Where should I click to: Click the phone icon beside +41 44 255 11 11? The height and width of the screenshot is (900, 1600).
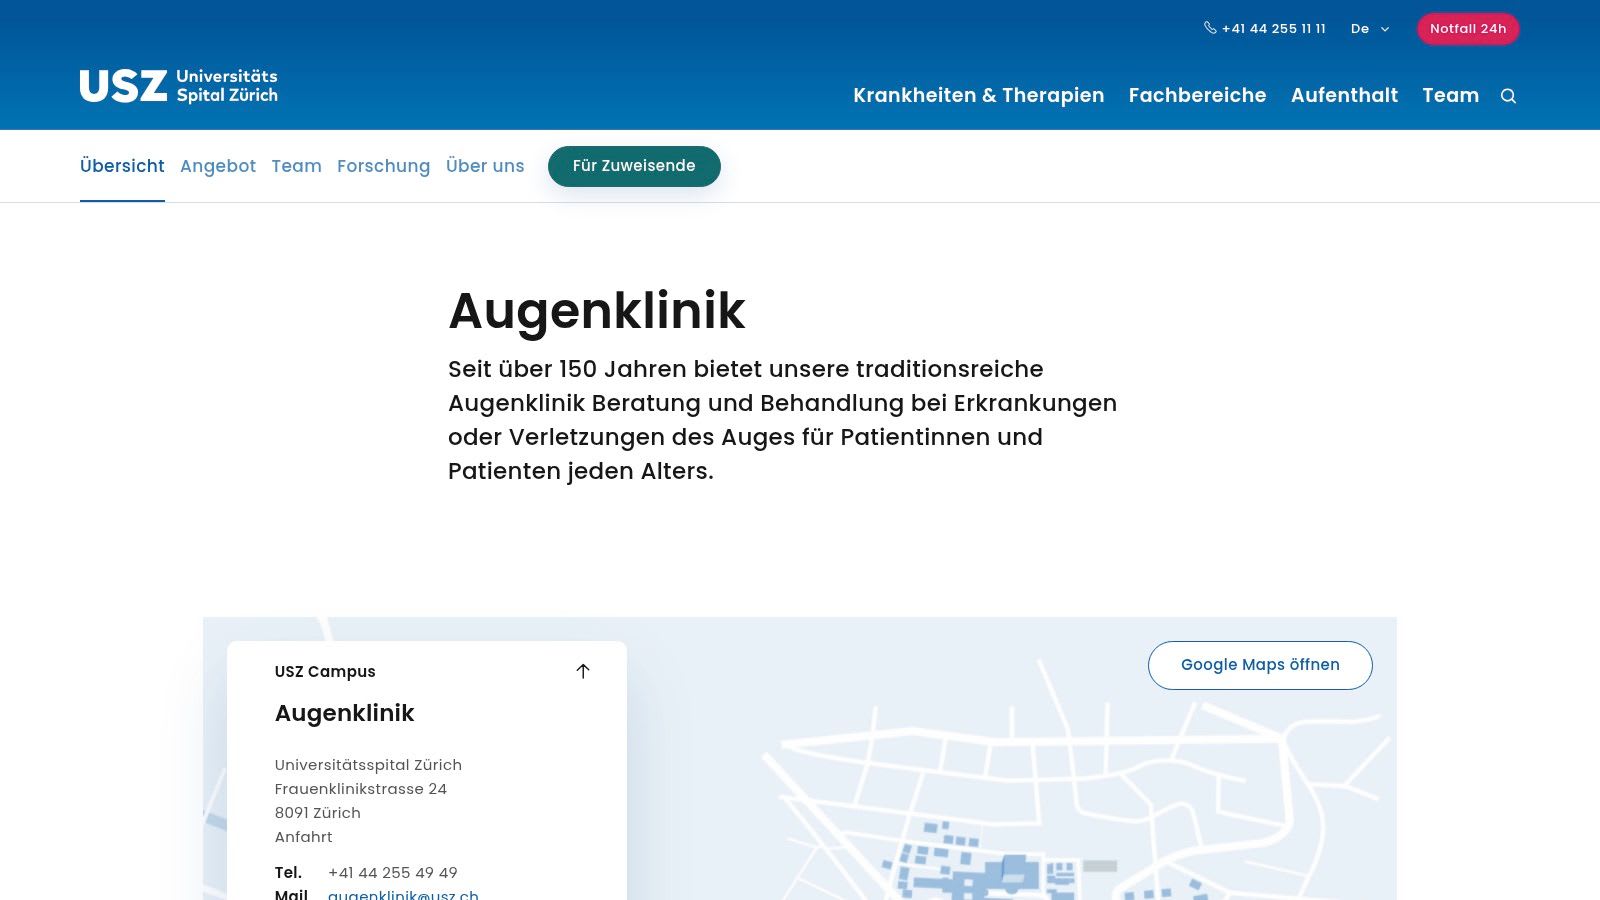pyautogui.click(x=1210, y=28)
